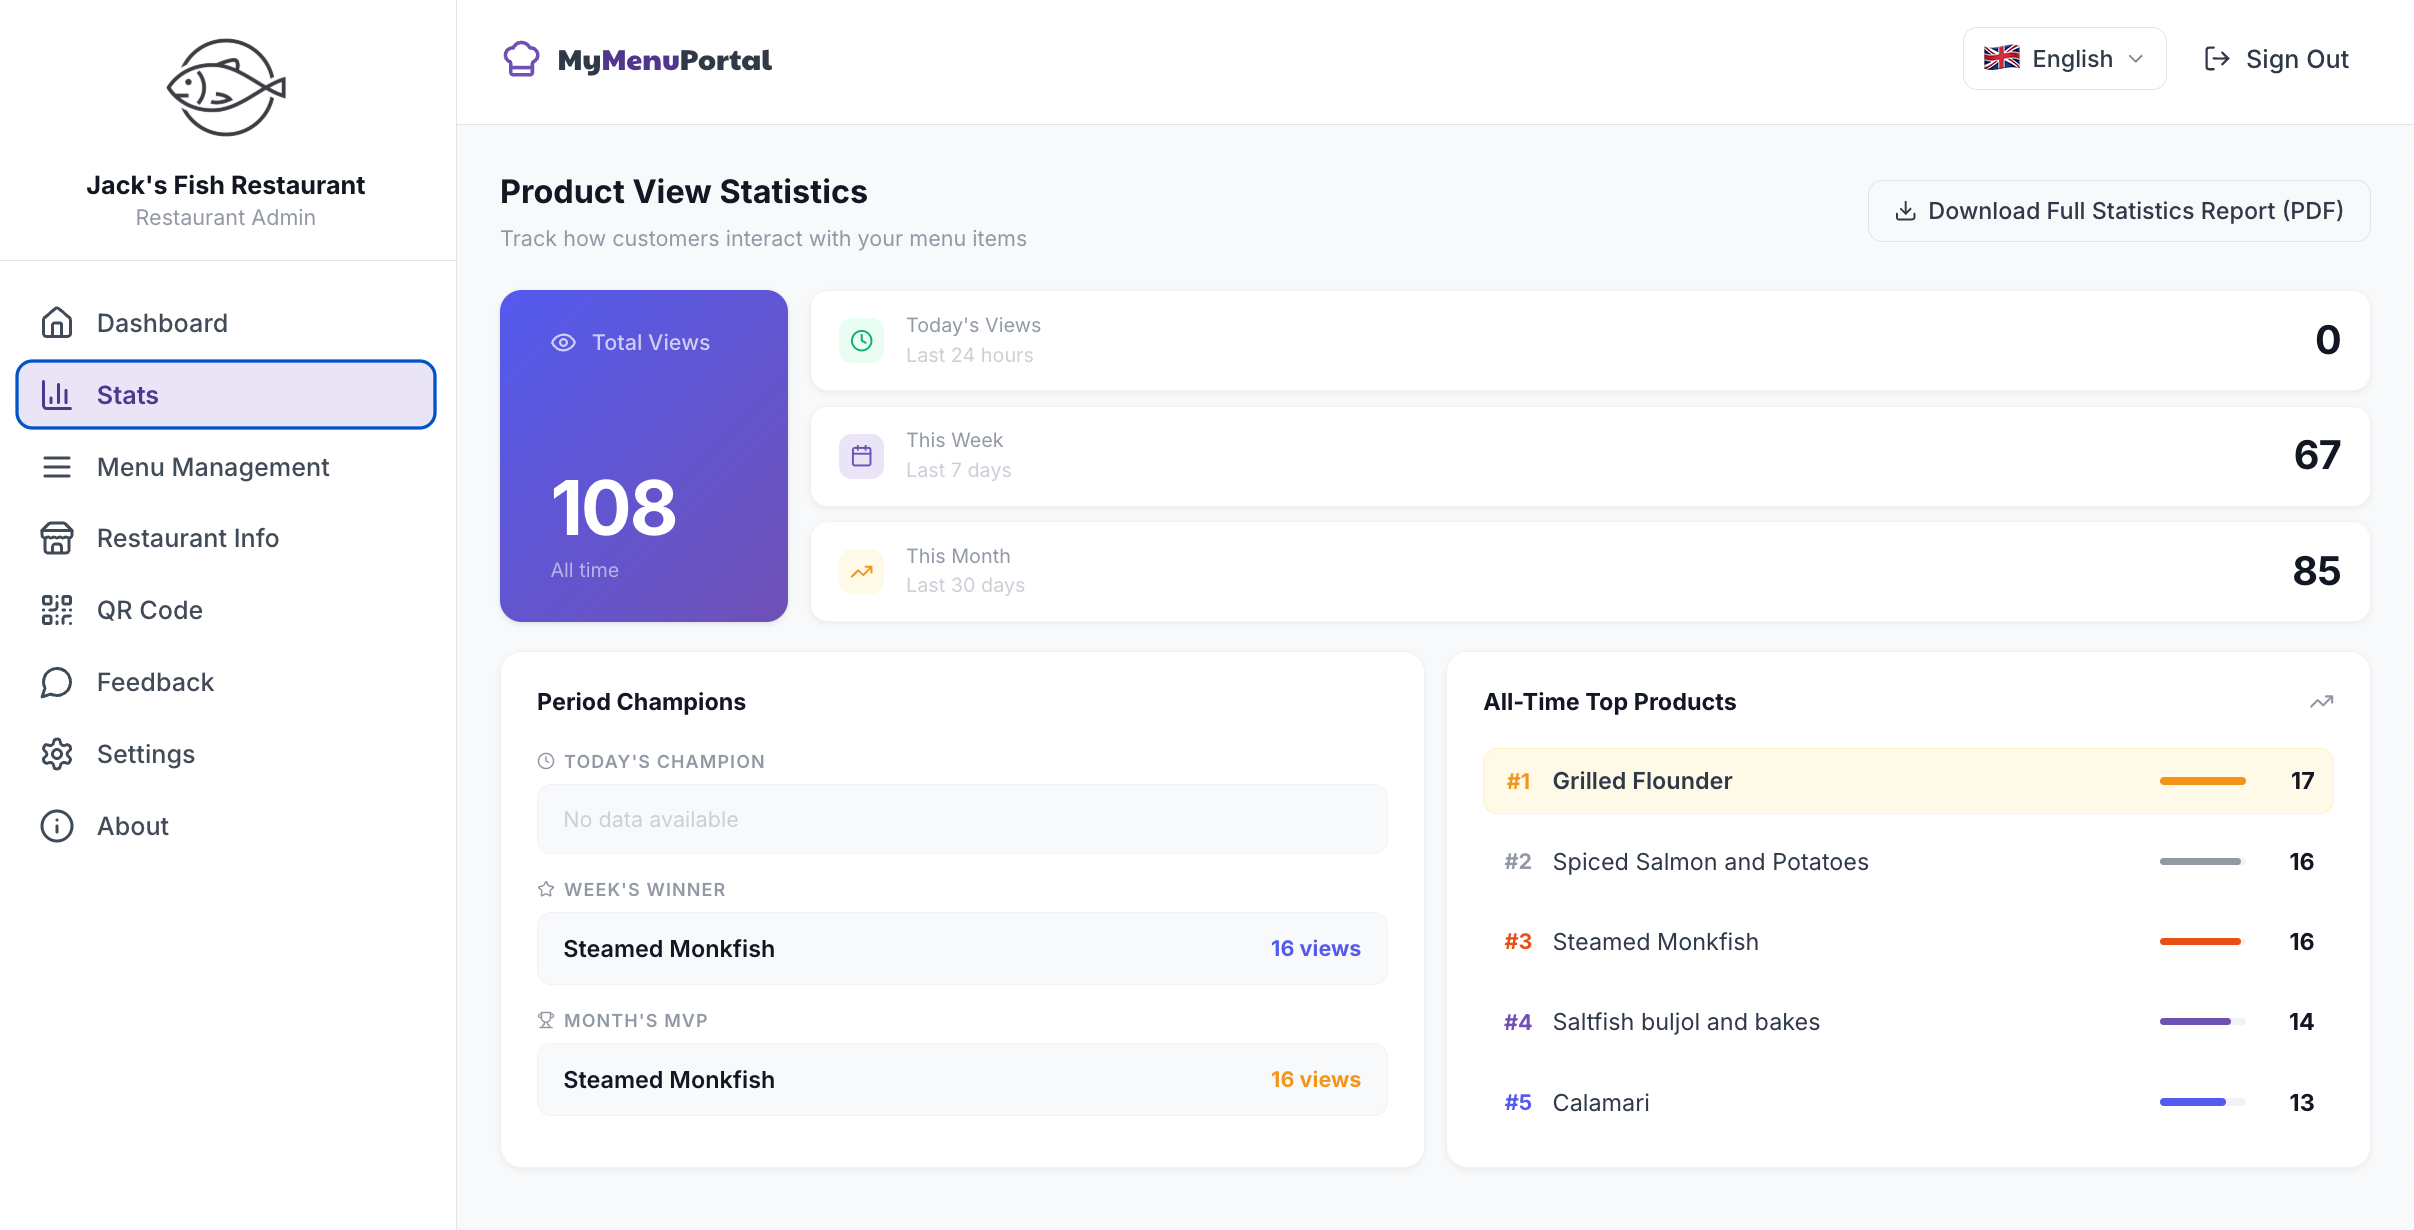Click the eye icon beside Total Views
The image size is (2414, 1230).
point(564,342)
